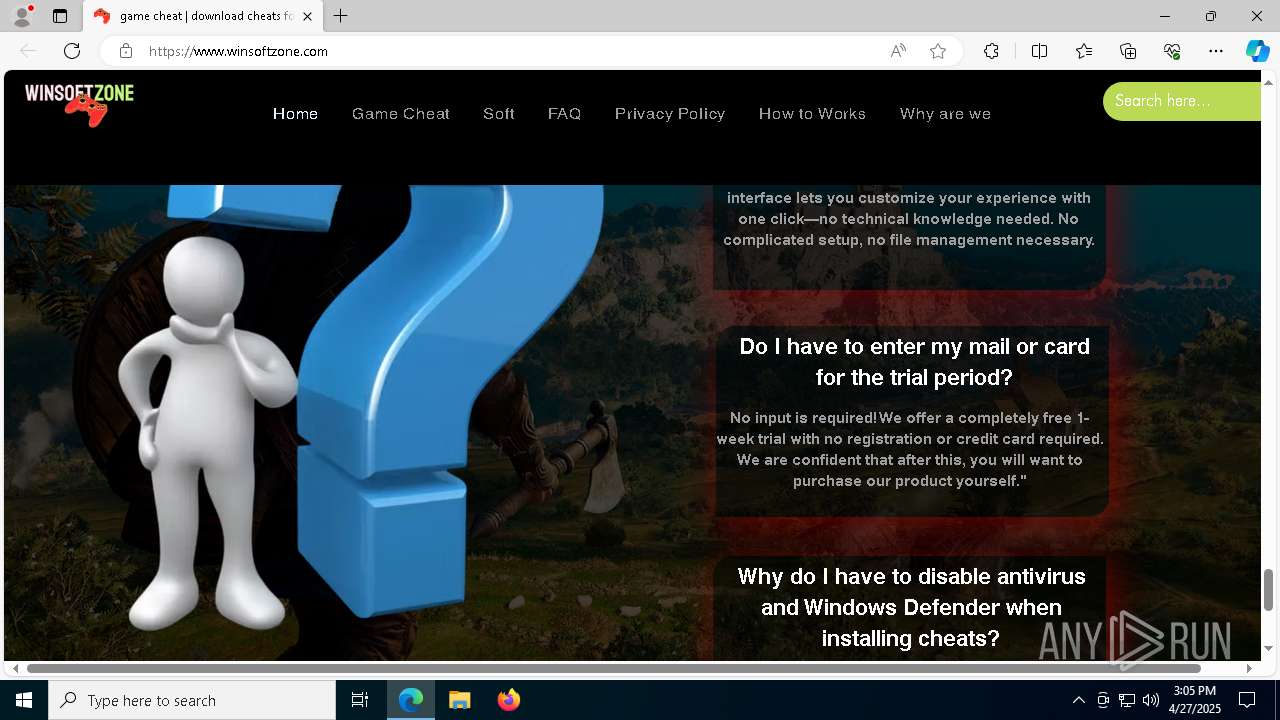Enable split screen view
This screenshot has width=1280, height=720.
click(1039, 51)
